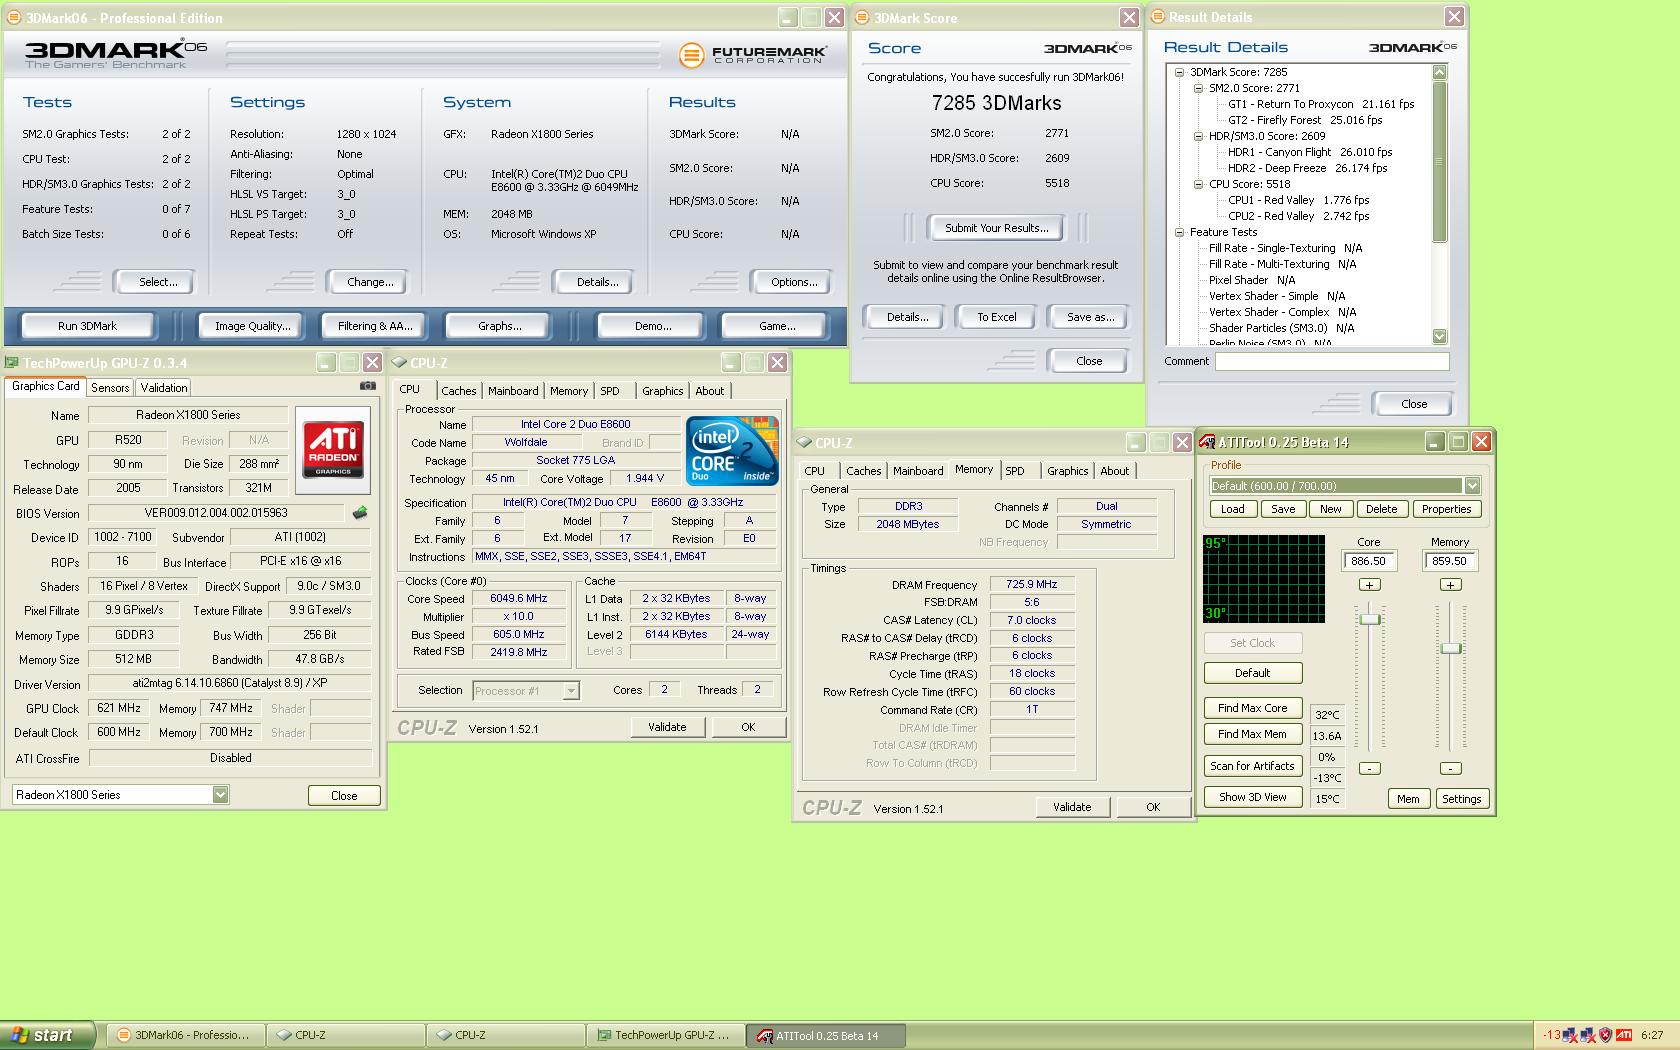
Task: Click Save as button in 3DMark Score
Action: coord(1090,317)
